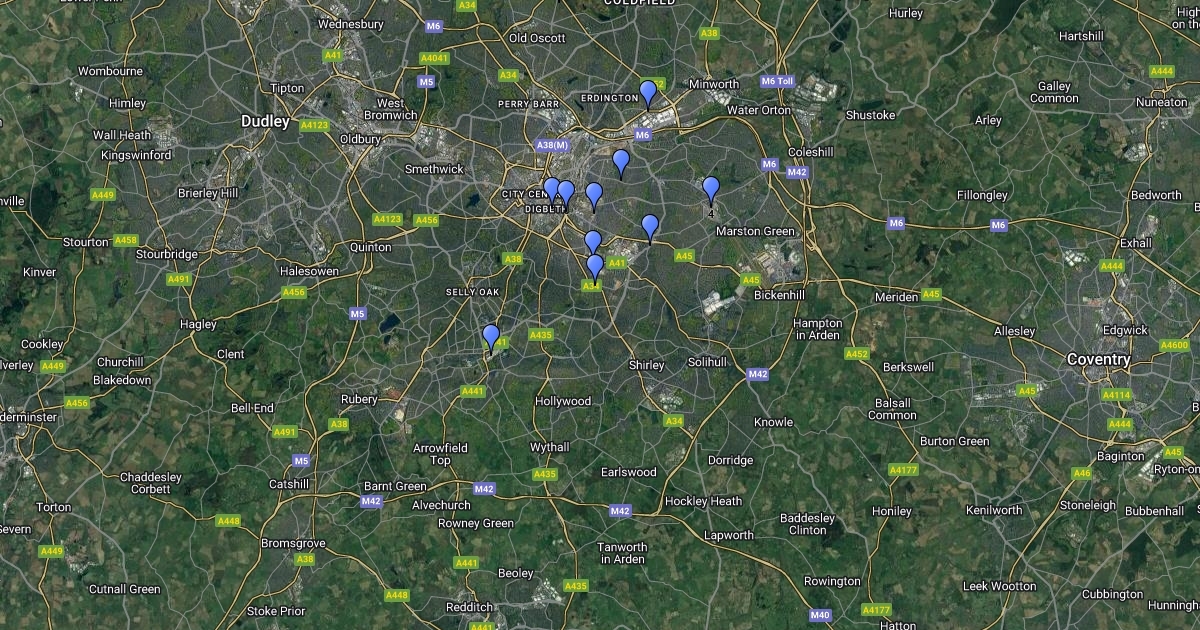Click the marker overlapping the City Centre label
The image size is (1200, 630).
(551, 191)
